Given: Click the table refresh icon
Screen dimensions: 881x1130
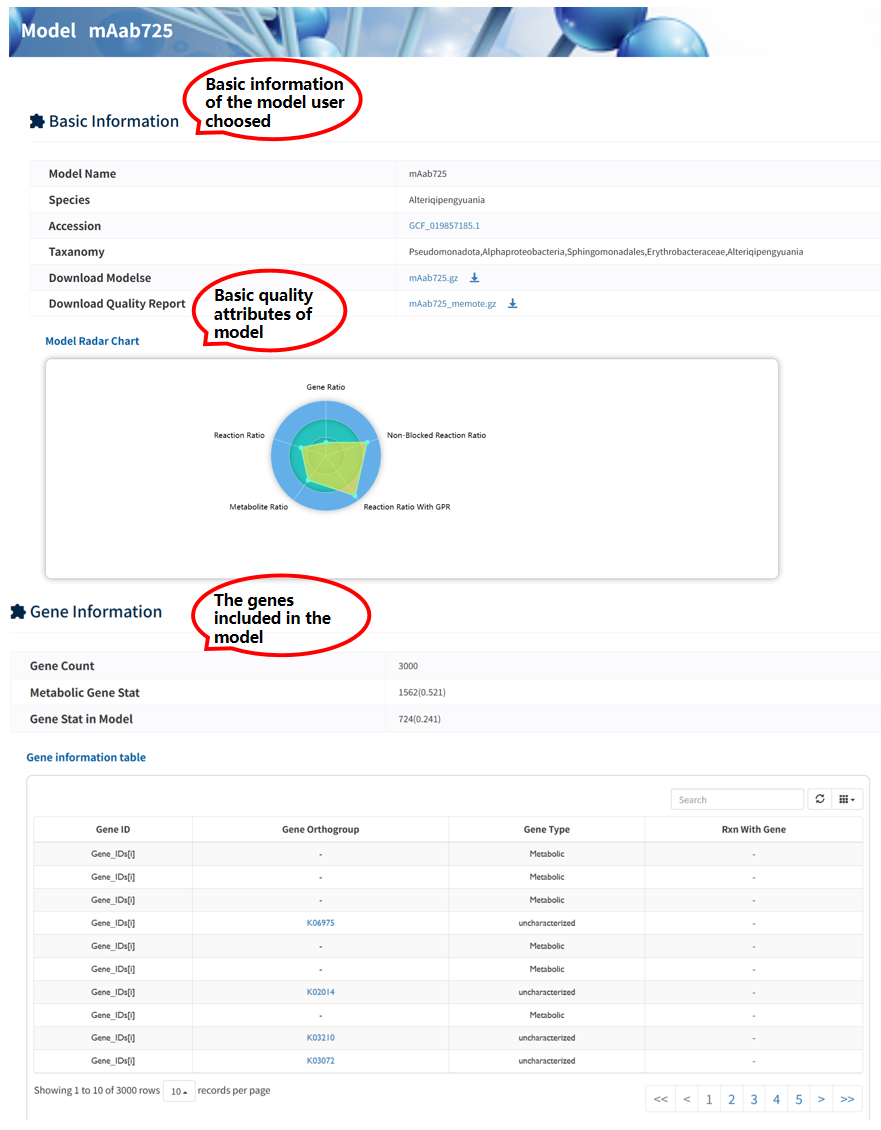Looking at the screenshot, I should pyautogui.click(x=820, y=799).
